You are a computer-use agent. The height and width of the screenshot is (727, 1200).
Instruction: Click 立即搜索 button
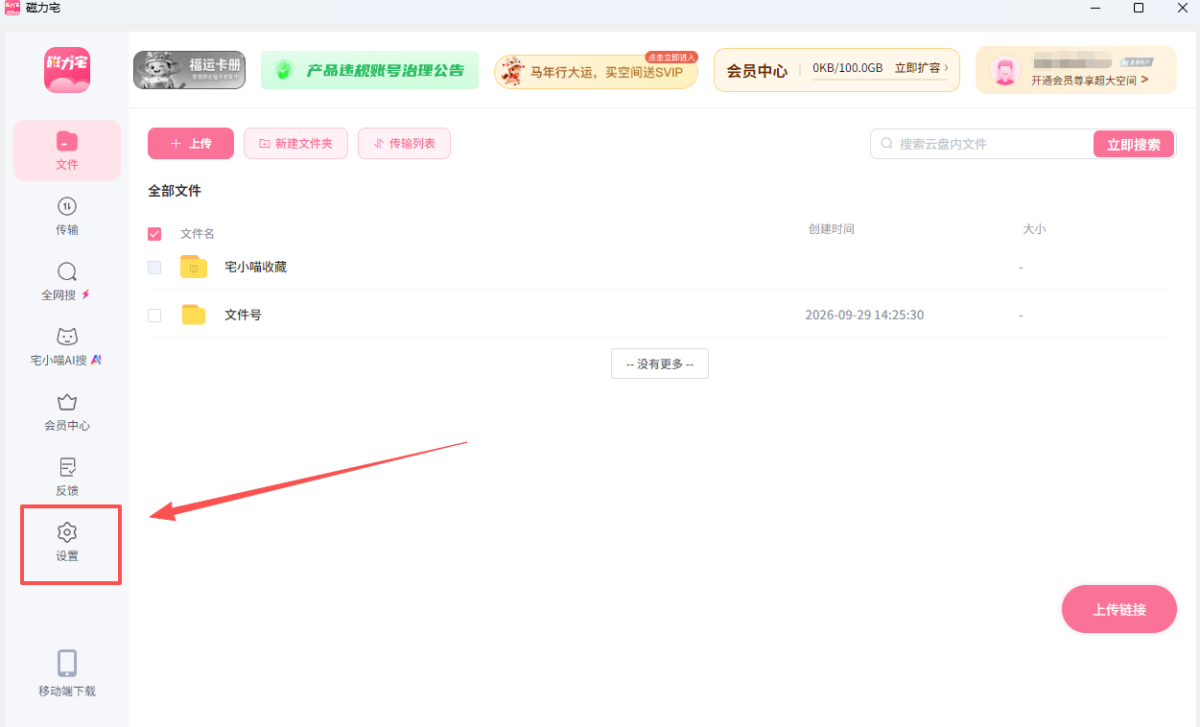coord(1134,144)
